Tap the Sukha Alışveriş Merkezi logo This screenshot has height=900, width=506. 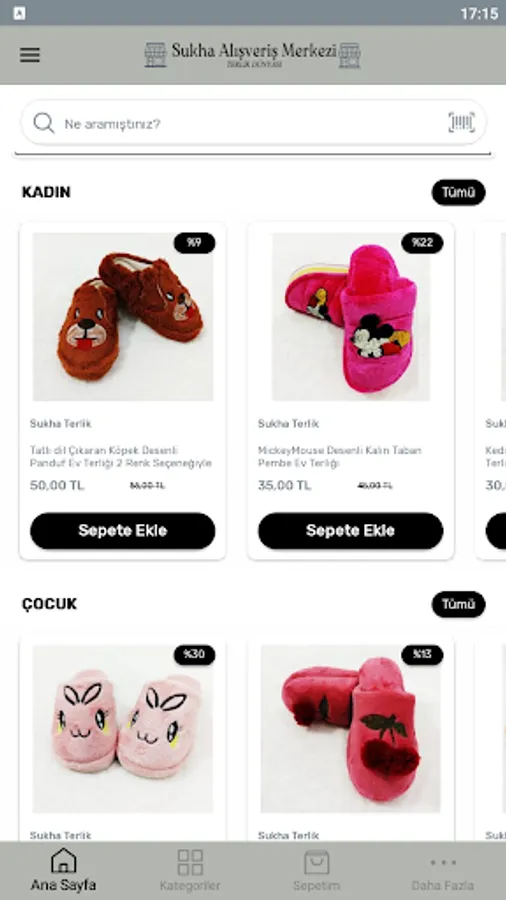[x=252, y=55]
